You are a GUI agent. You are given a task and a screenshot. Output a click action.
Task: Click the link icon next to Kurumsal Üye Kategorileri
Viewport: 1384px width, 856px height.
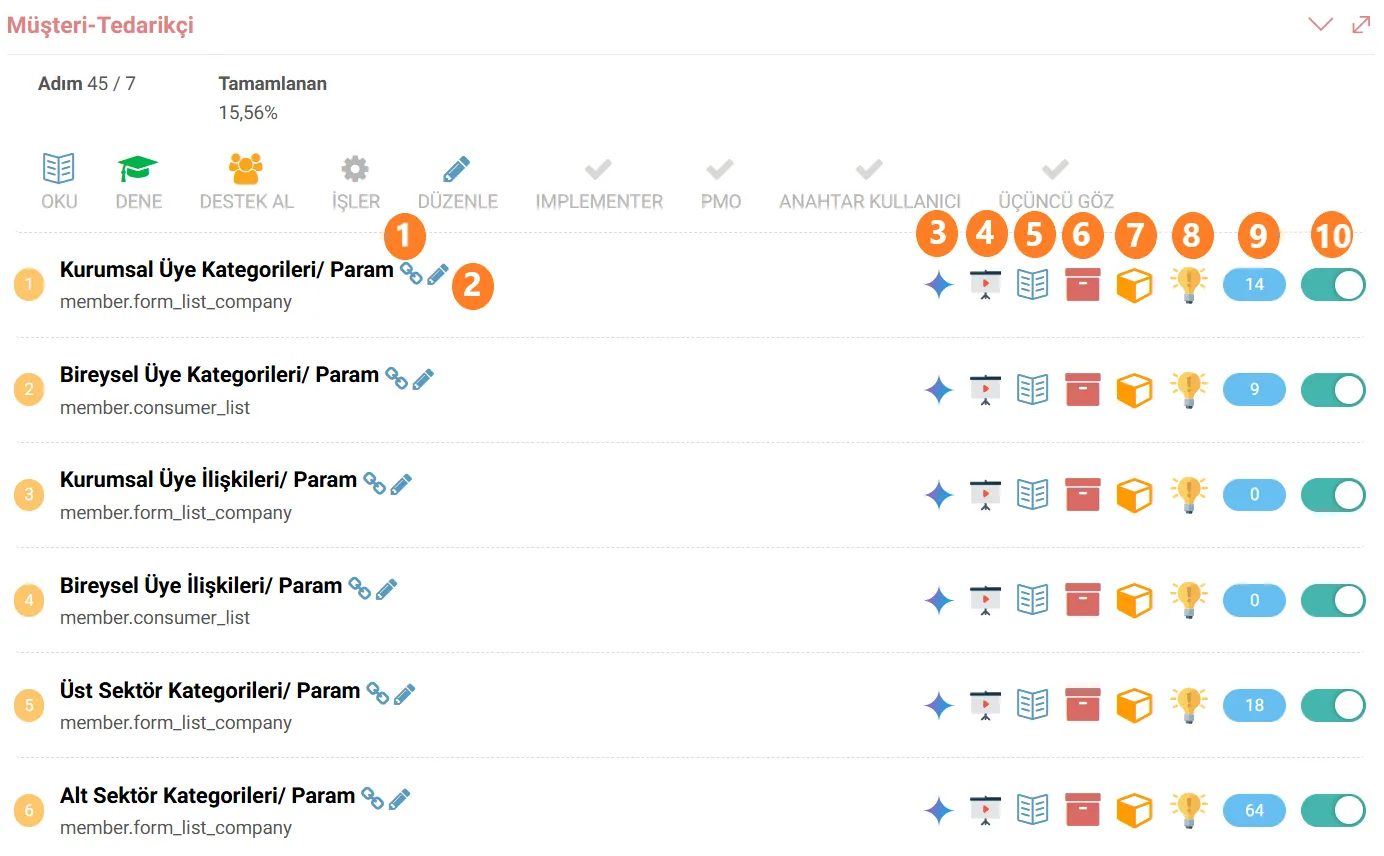click(x=410, y=273)
